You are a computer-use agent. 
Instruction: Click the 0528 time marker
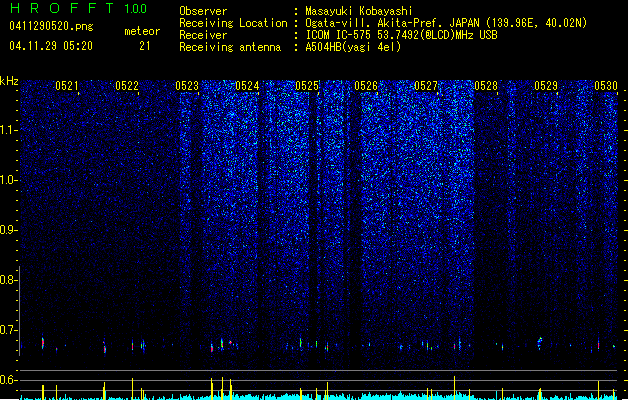coord(486,86)
